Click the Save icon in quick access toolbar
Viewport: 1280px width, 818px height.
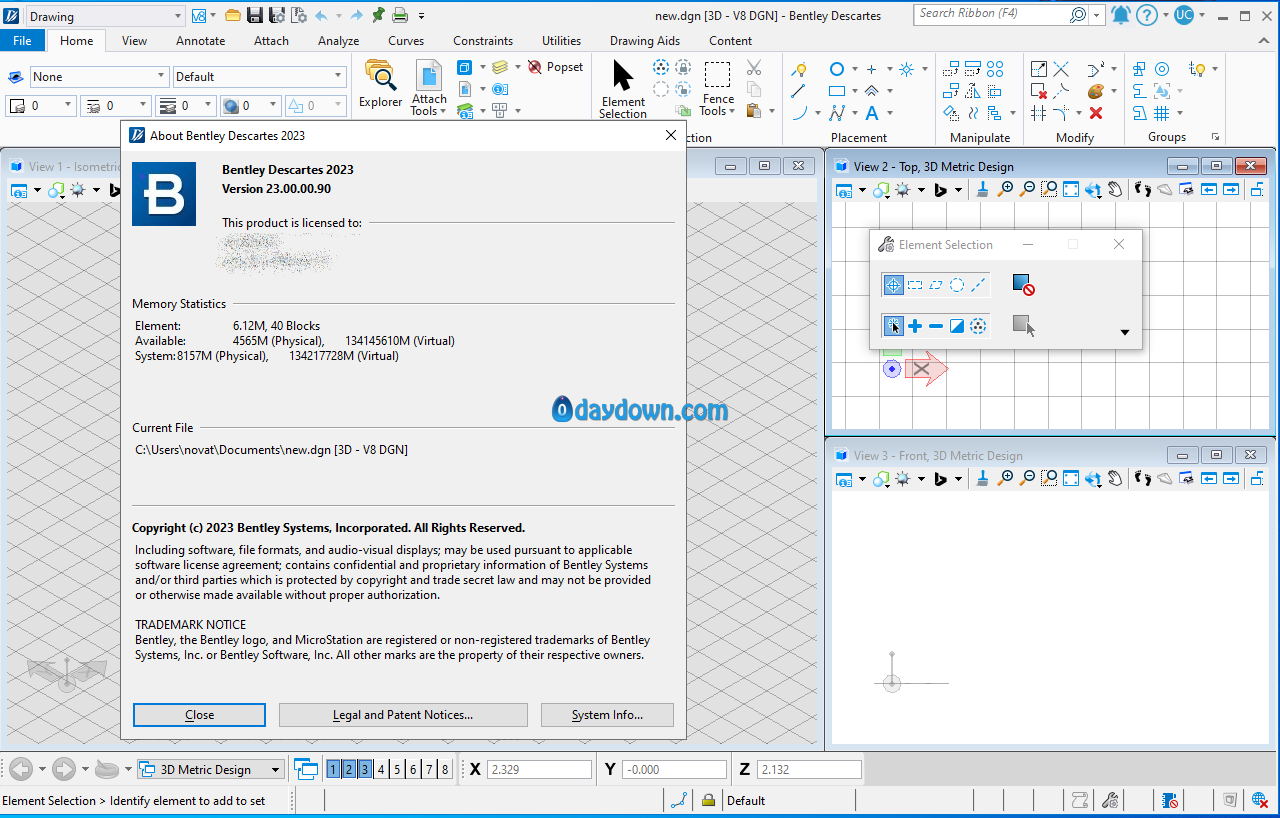tap(255, 15)
